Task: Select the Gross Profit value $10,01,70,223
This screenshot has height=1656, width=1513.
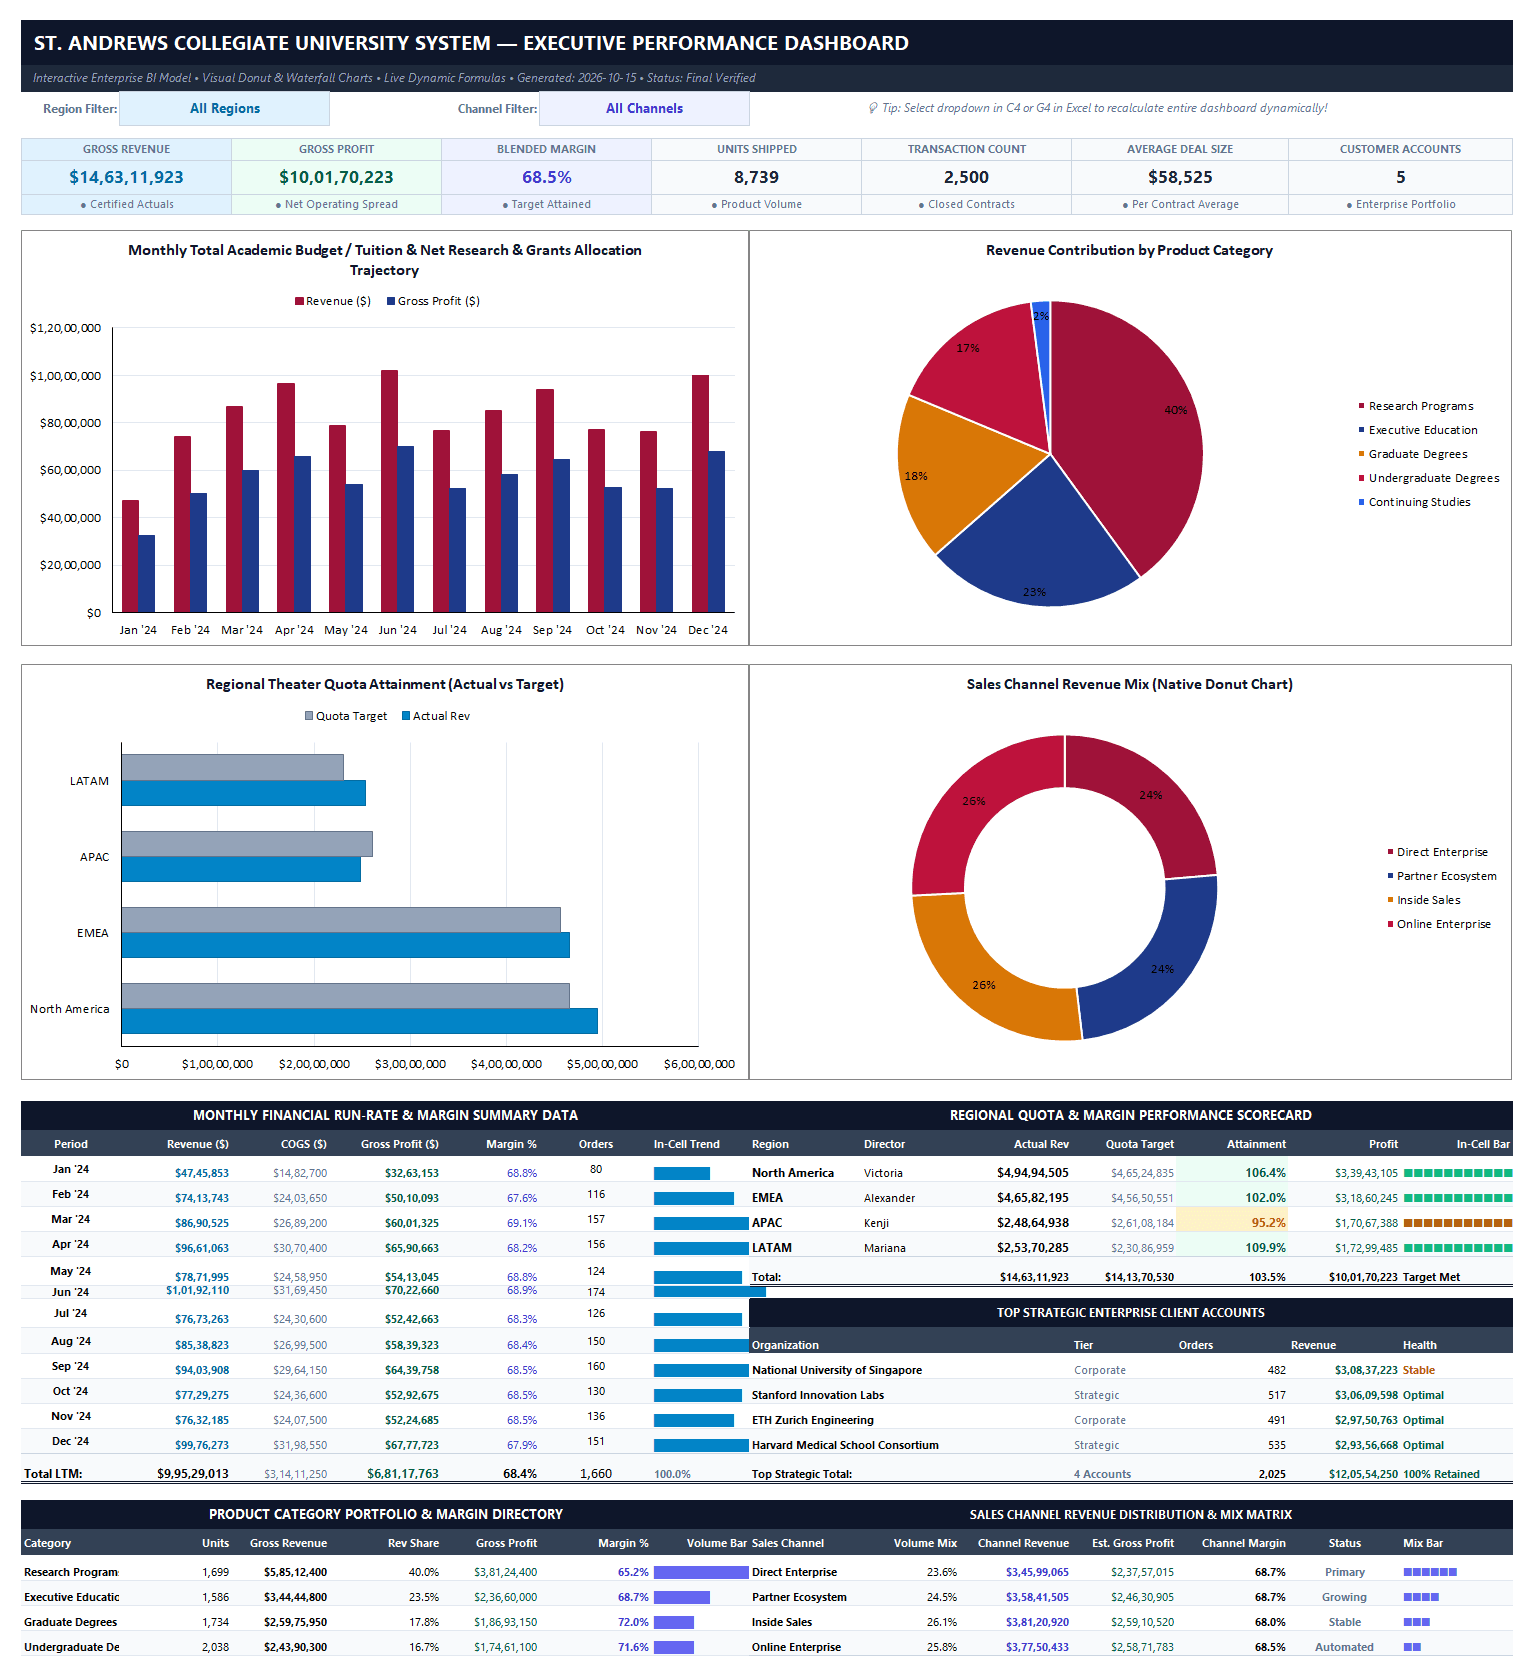Action: point(336,177)
